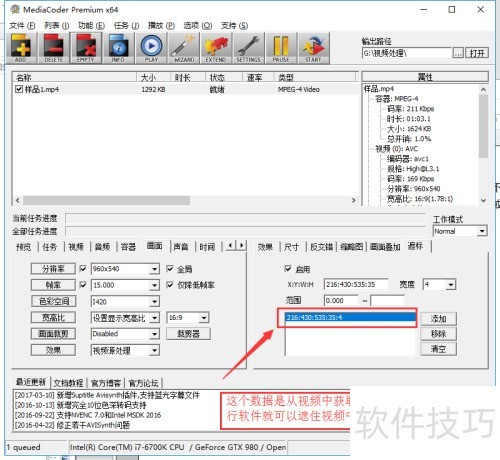Click tab scroll right arrow

pos(242,246)
